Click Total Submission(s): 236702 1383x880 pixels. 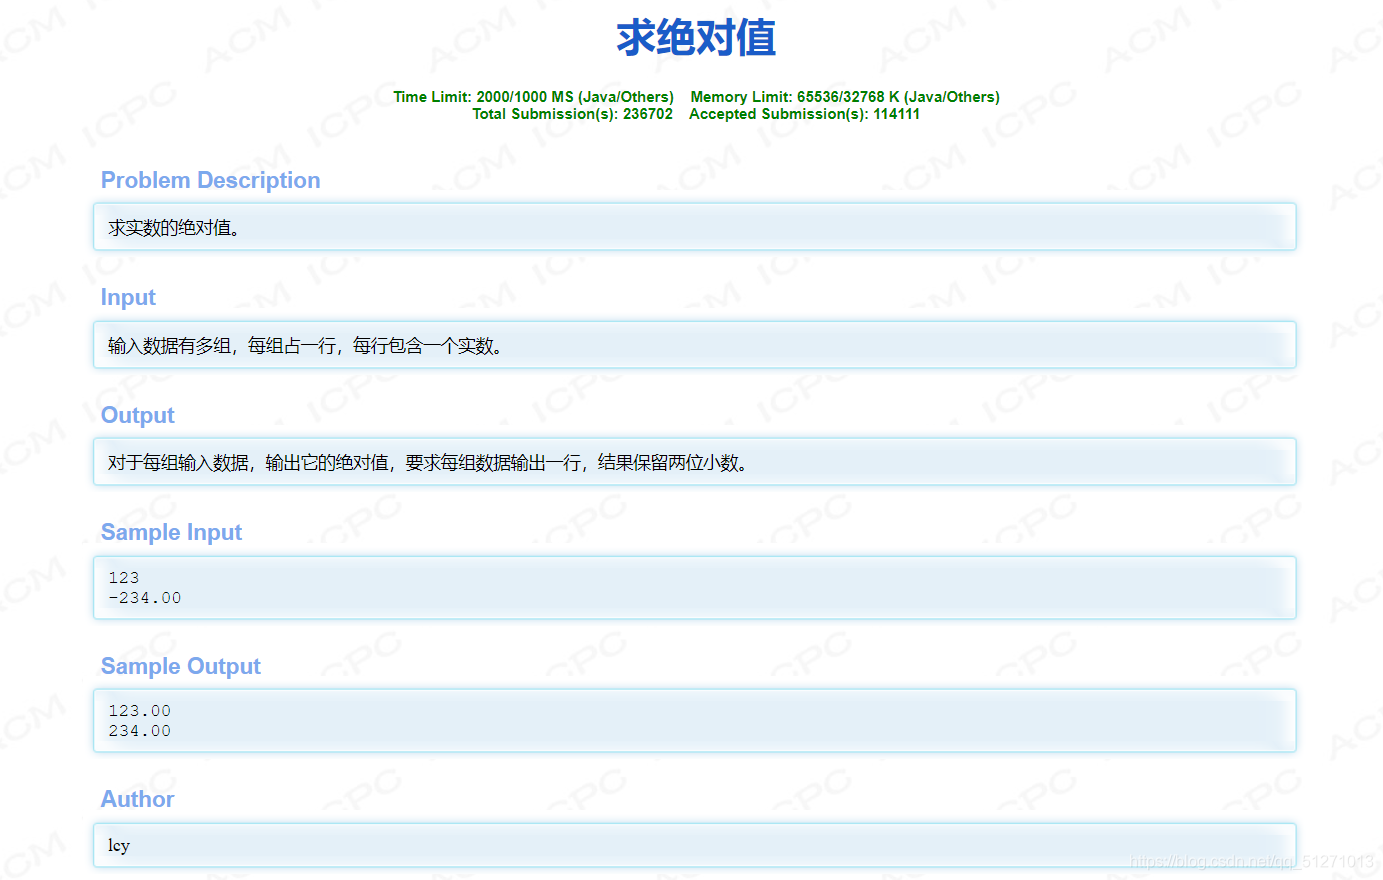pos(573,114)
